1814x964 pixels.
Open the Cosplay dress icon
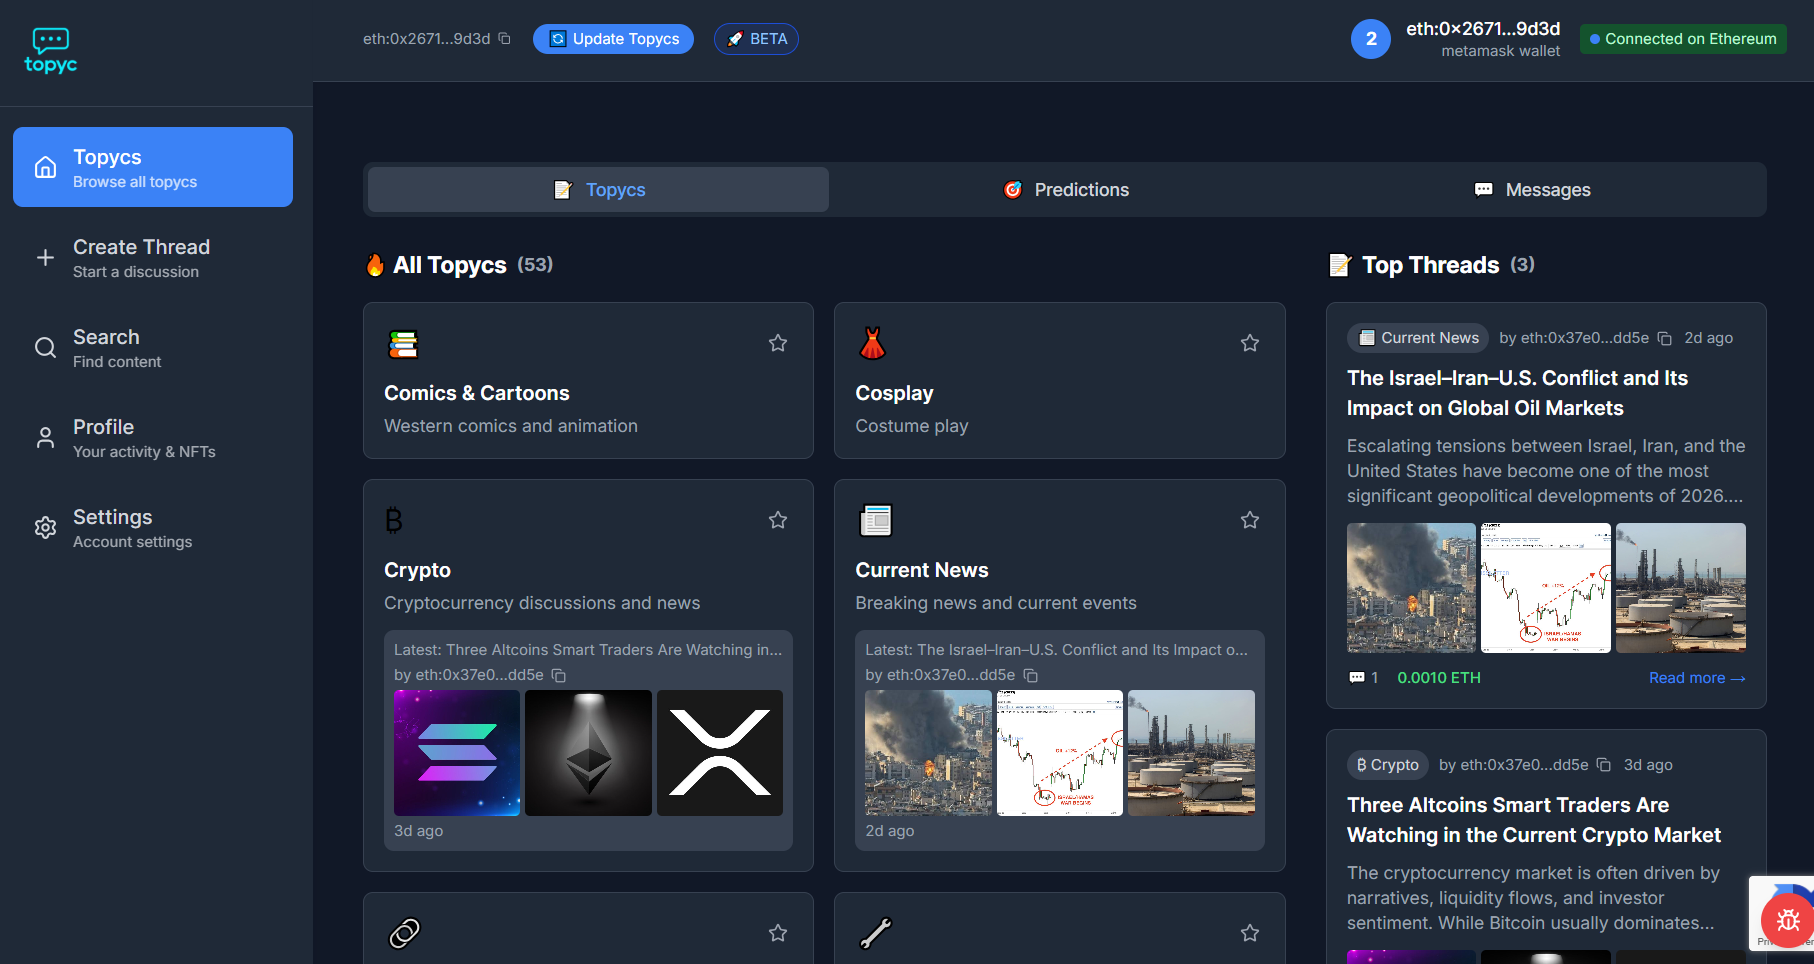pyautogui.click(x=873, y=344)
